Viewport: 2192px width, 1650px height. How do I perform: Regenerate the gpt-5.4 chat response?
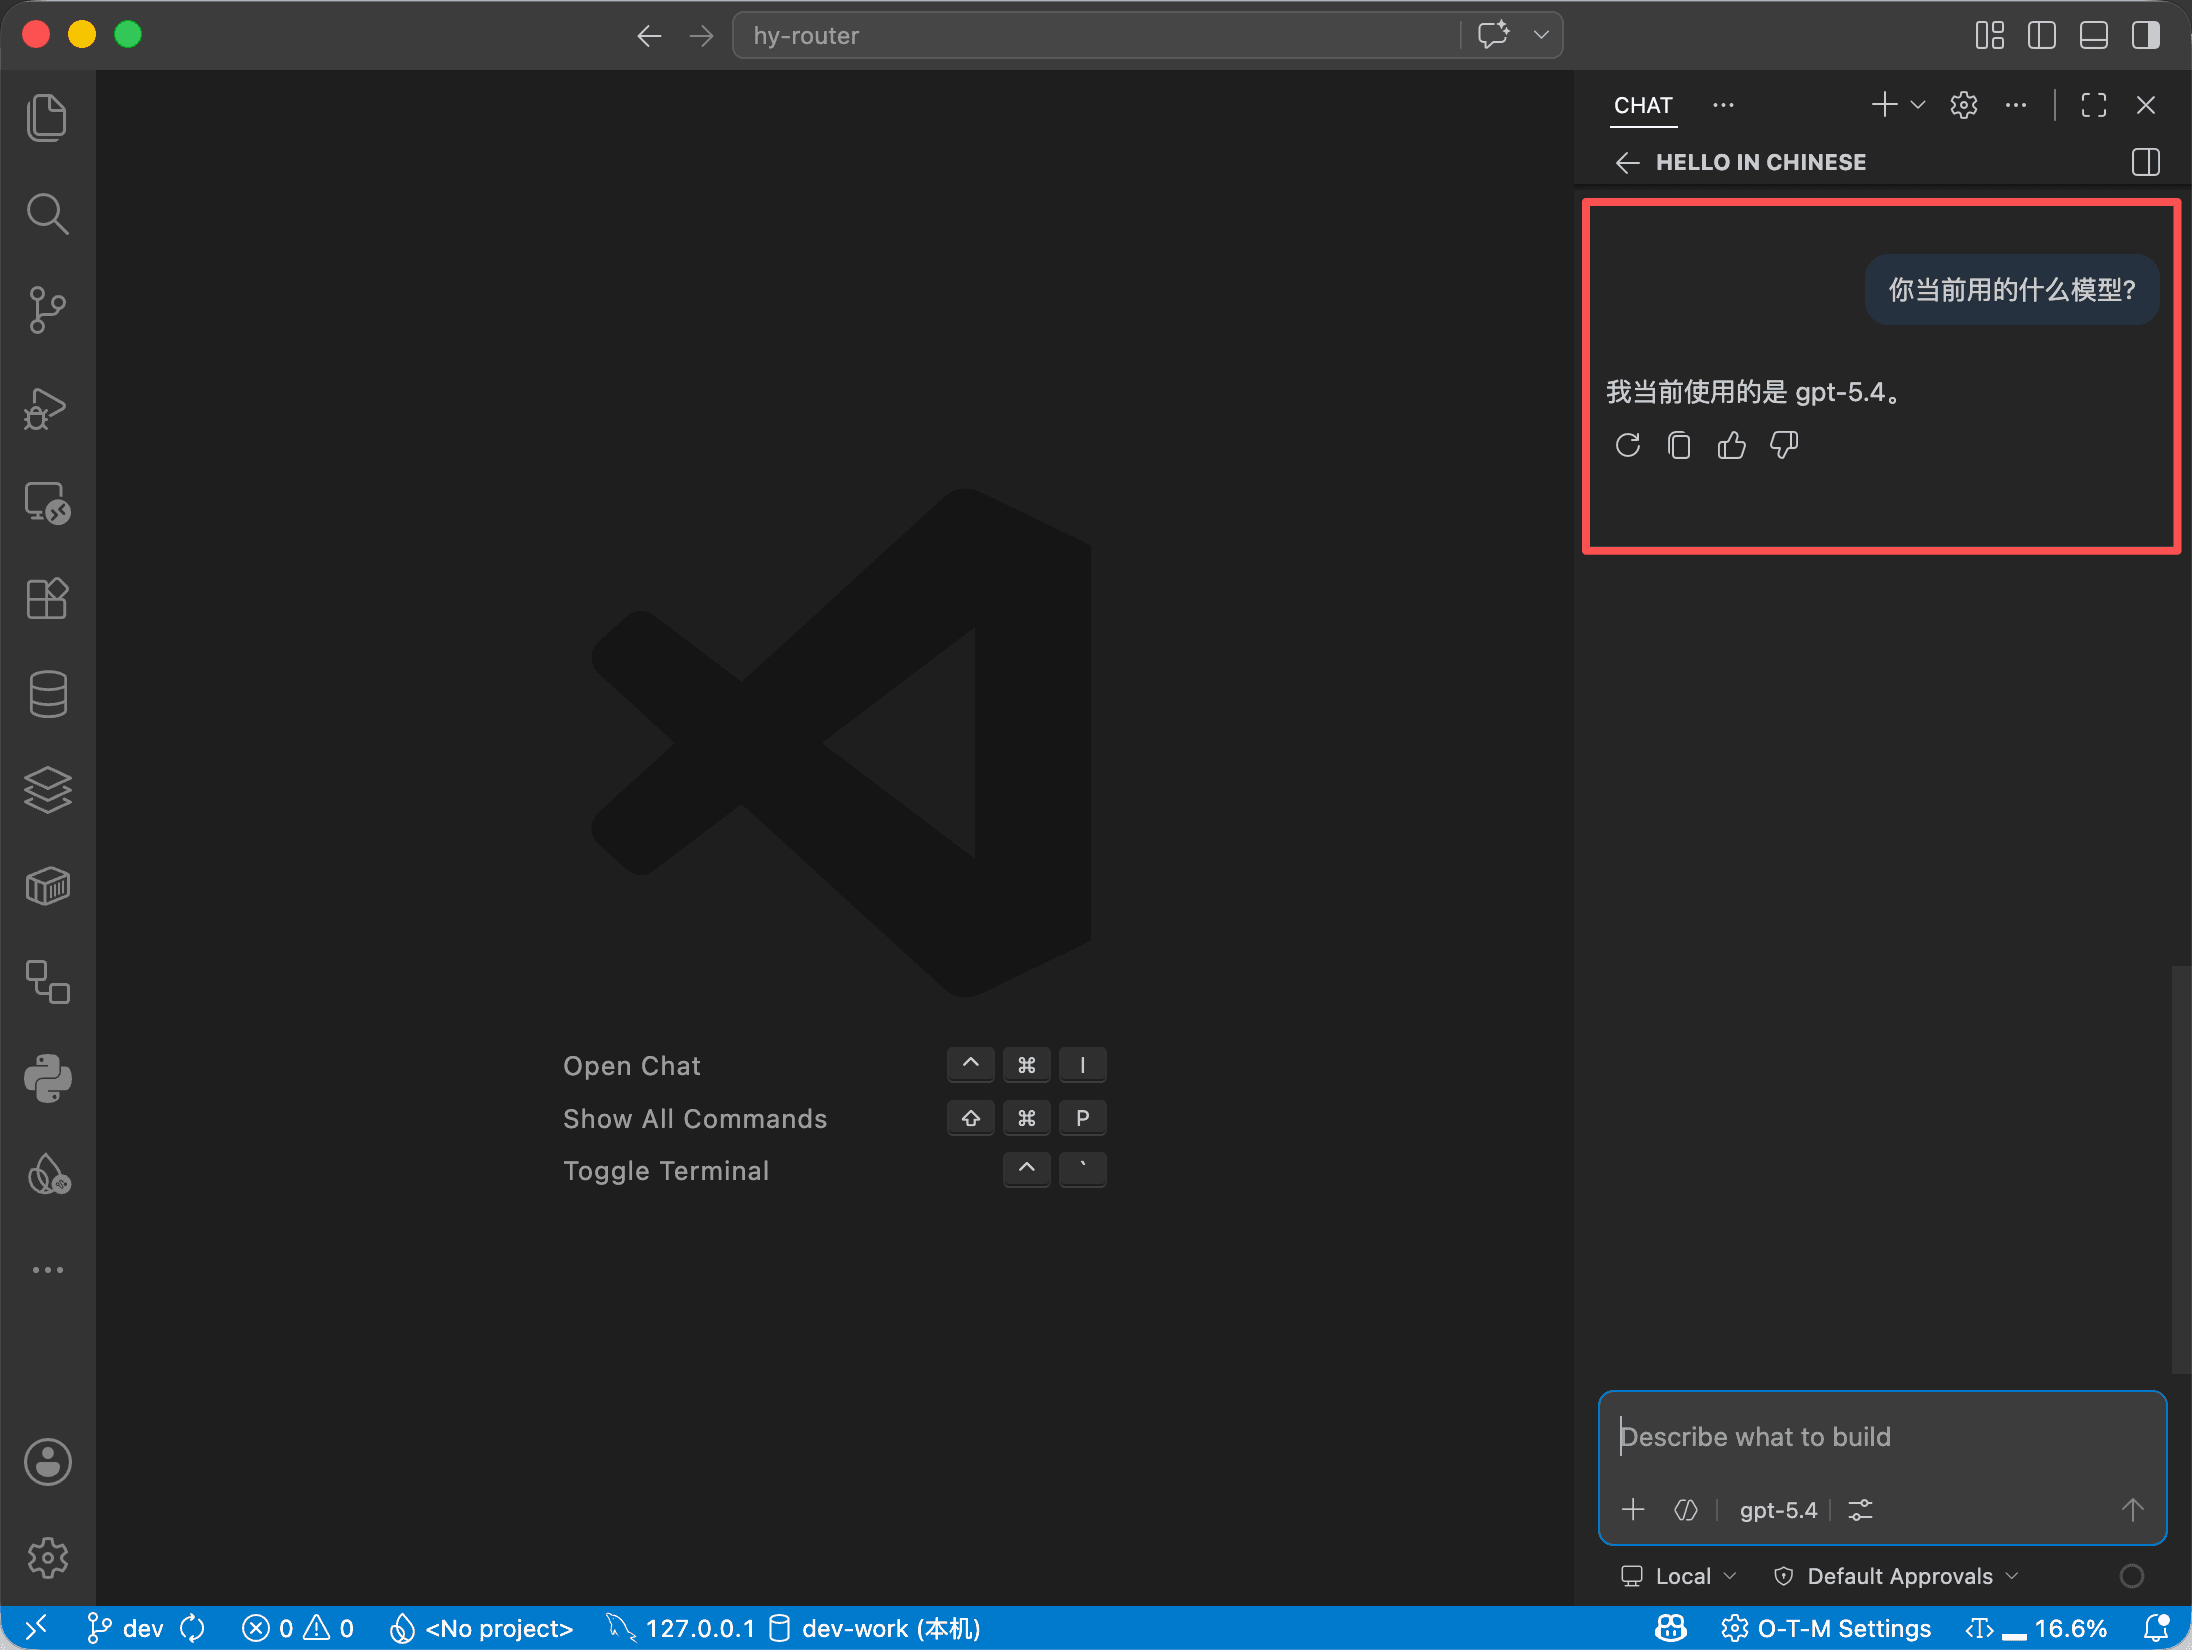[x=1628, y=445]
